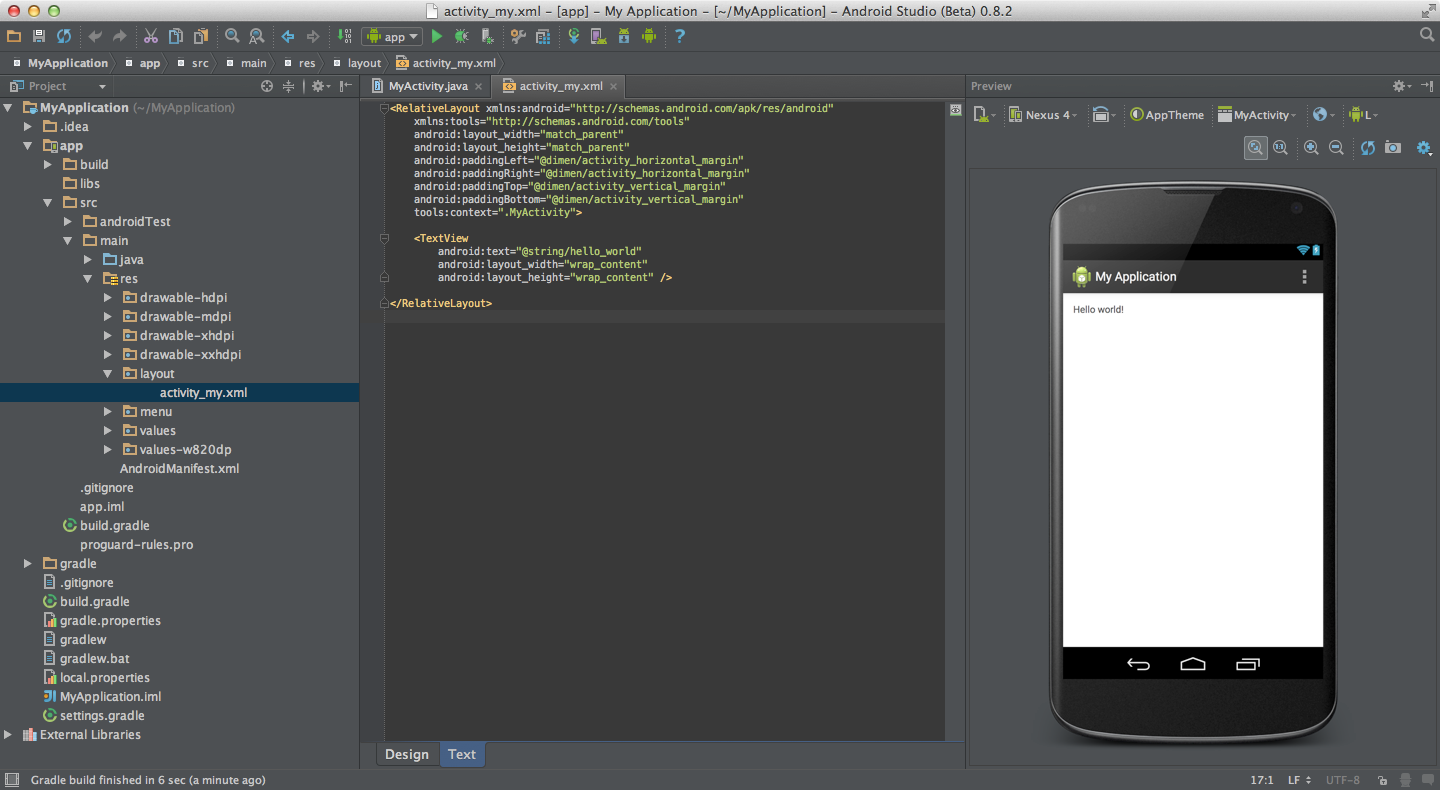Click Collapse All icon in Project panel
This screenshot has height=790, width=1440.
pos(288,86)
